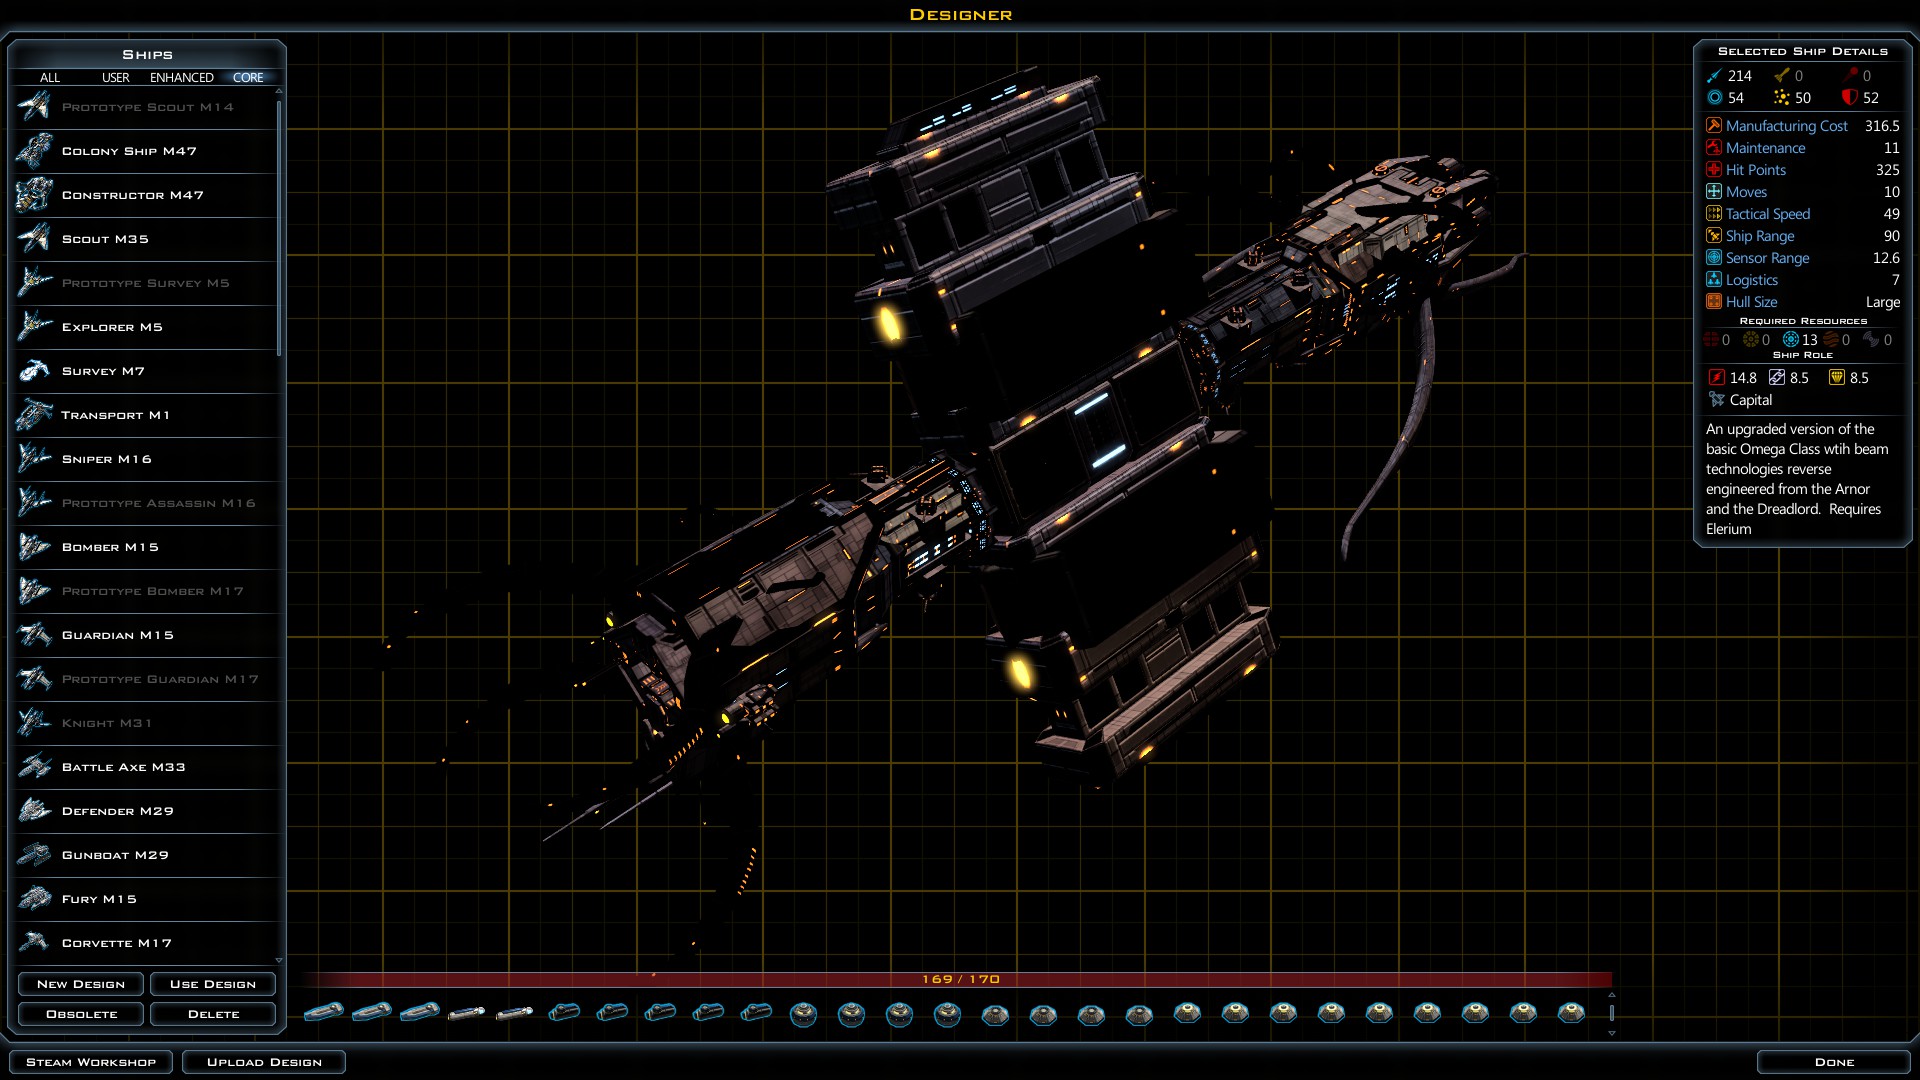Select Defender M29 in the ships list

(146, 811)
